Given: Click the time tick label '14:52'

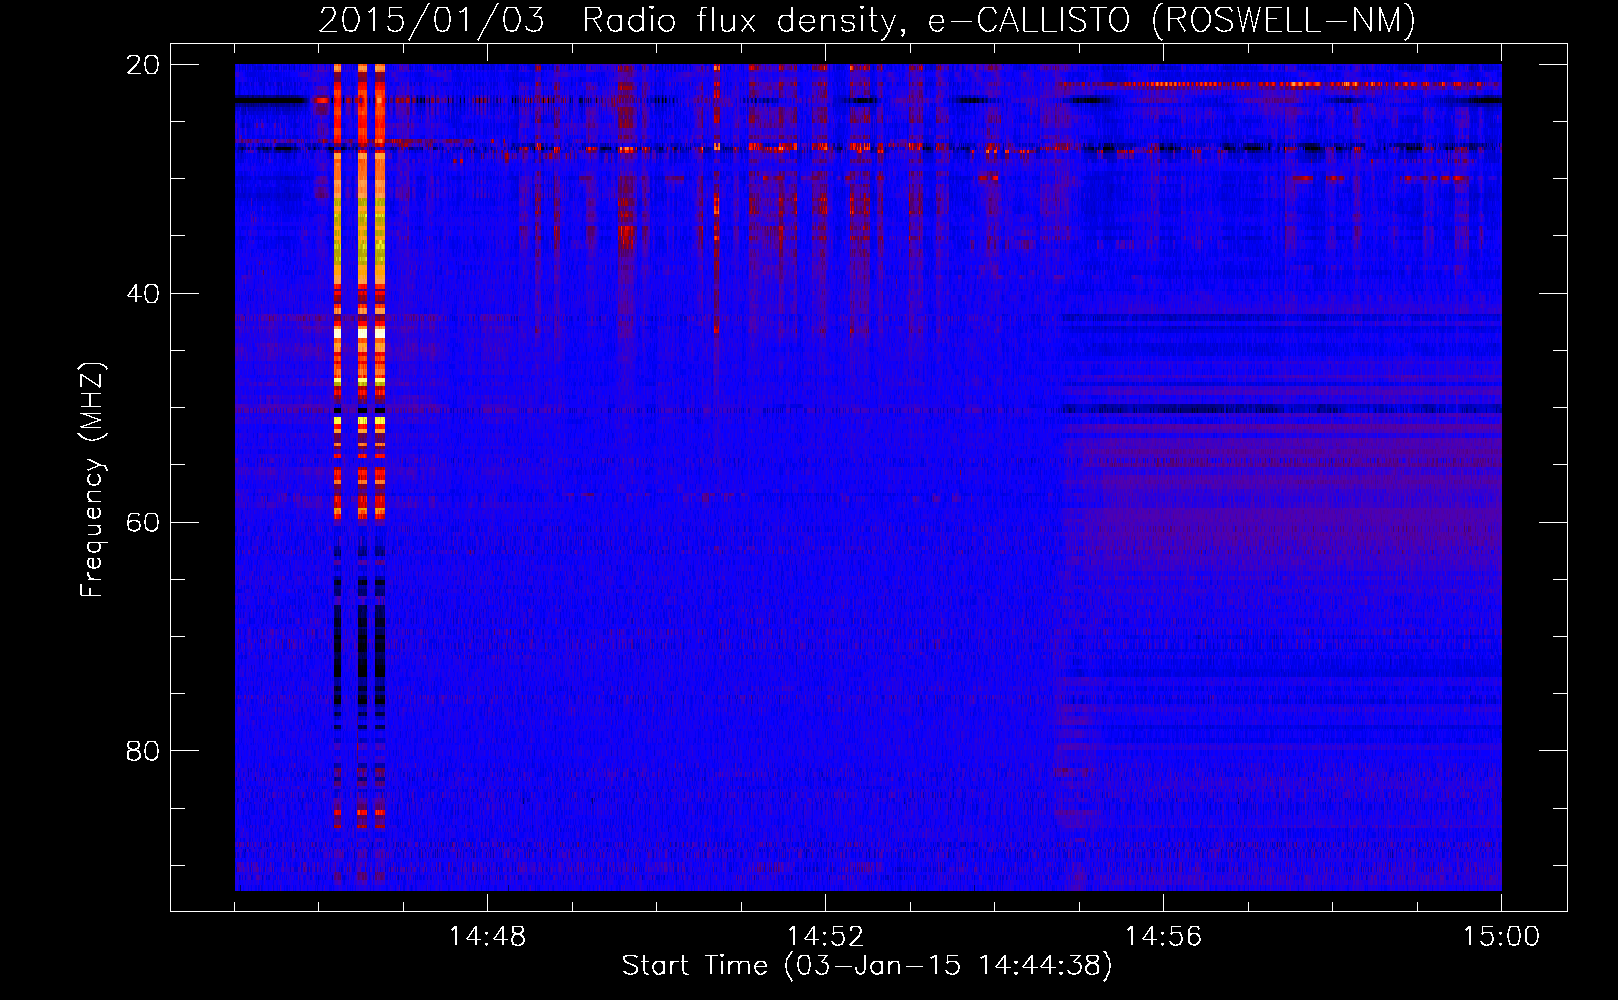Looking at the screenshot, I should point(825,937).
